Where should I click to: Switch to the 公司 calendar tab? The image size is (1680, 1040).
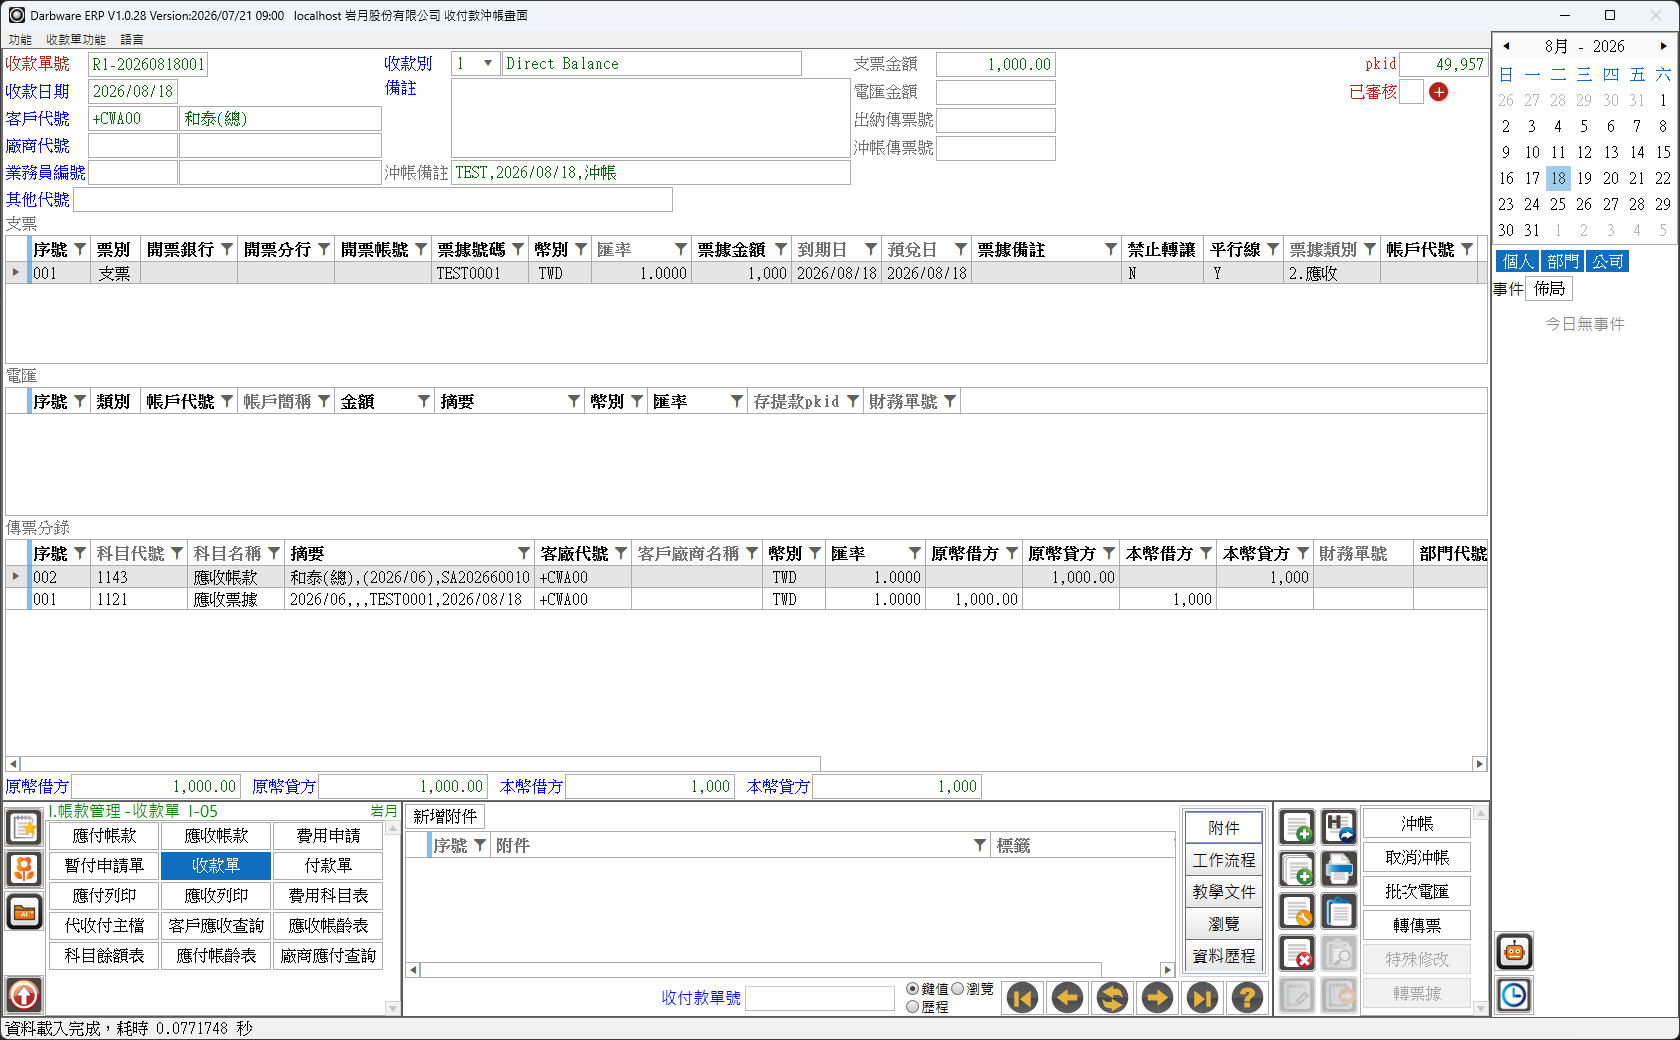click(x=1608, y=261)
